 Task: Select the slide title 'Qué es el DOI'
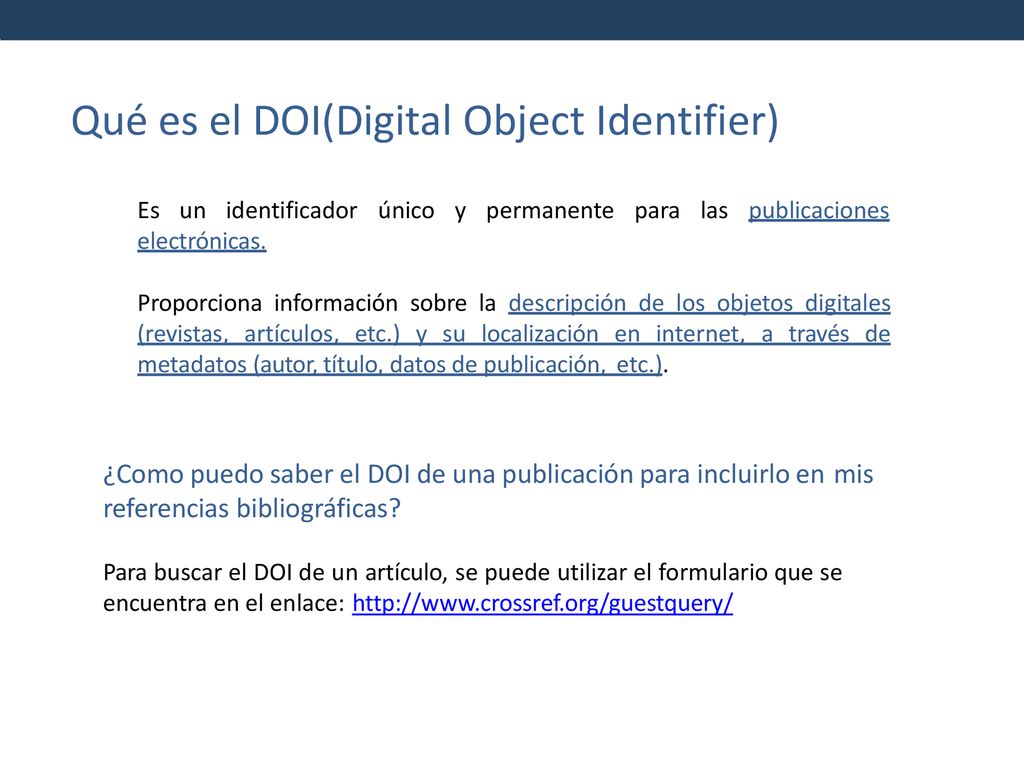coord(197,121)
